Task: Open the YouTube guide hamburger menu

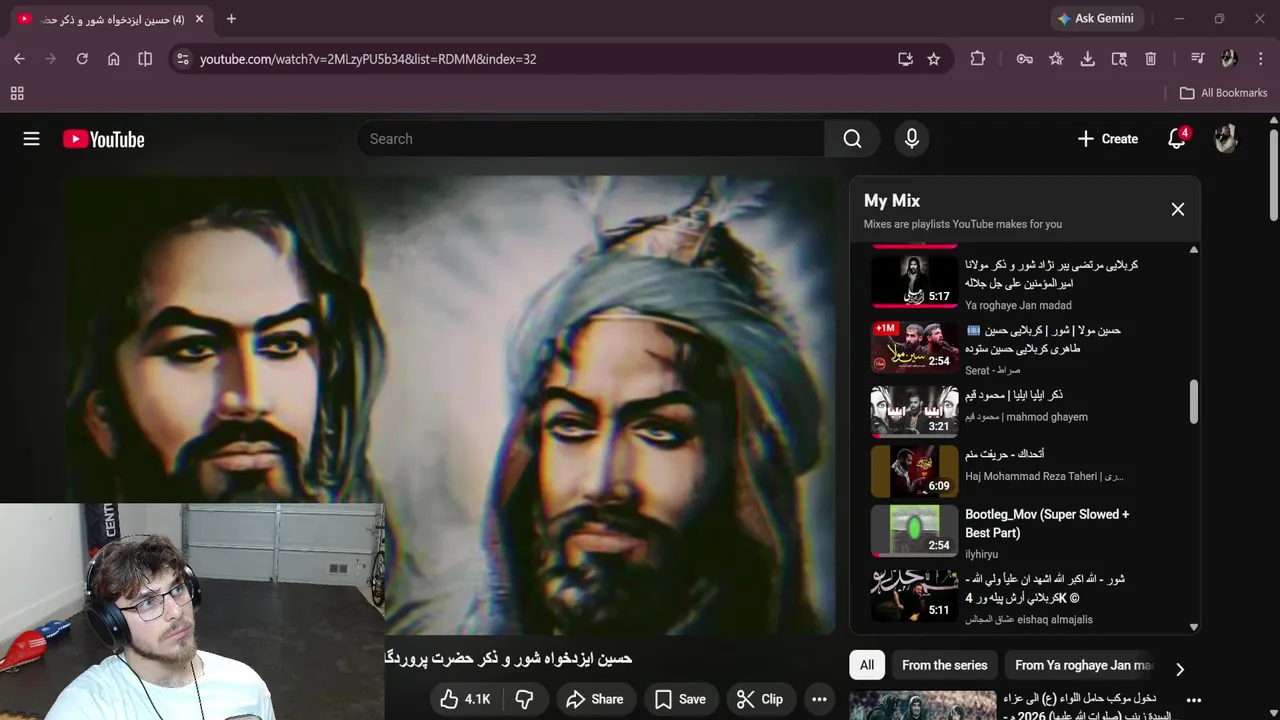Action: pos(31,139)
